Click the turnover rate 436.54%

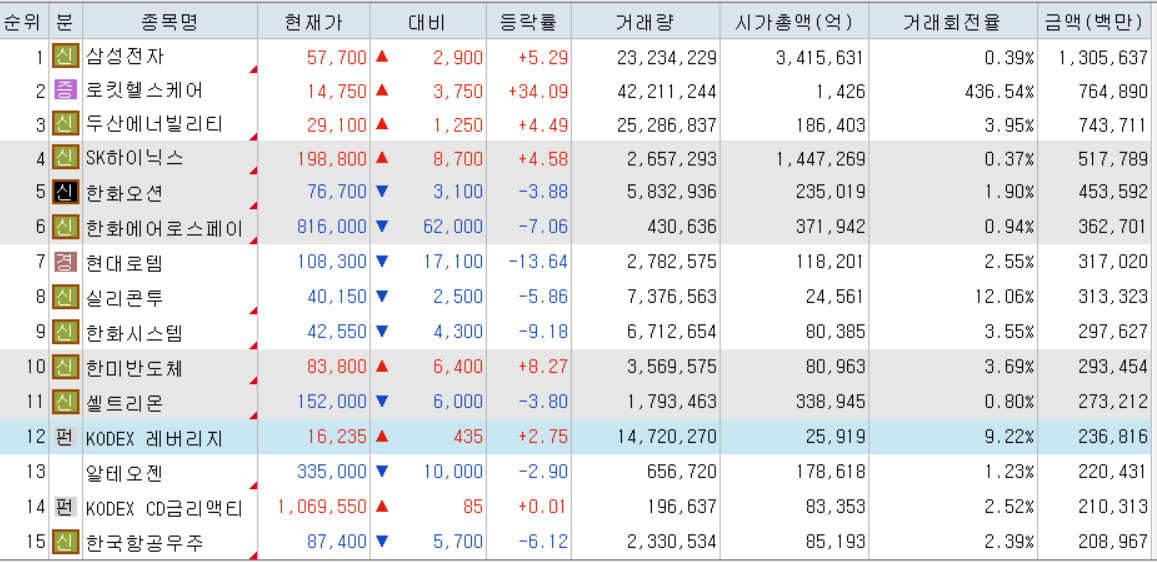coord(999,91)
